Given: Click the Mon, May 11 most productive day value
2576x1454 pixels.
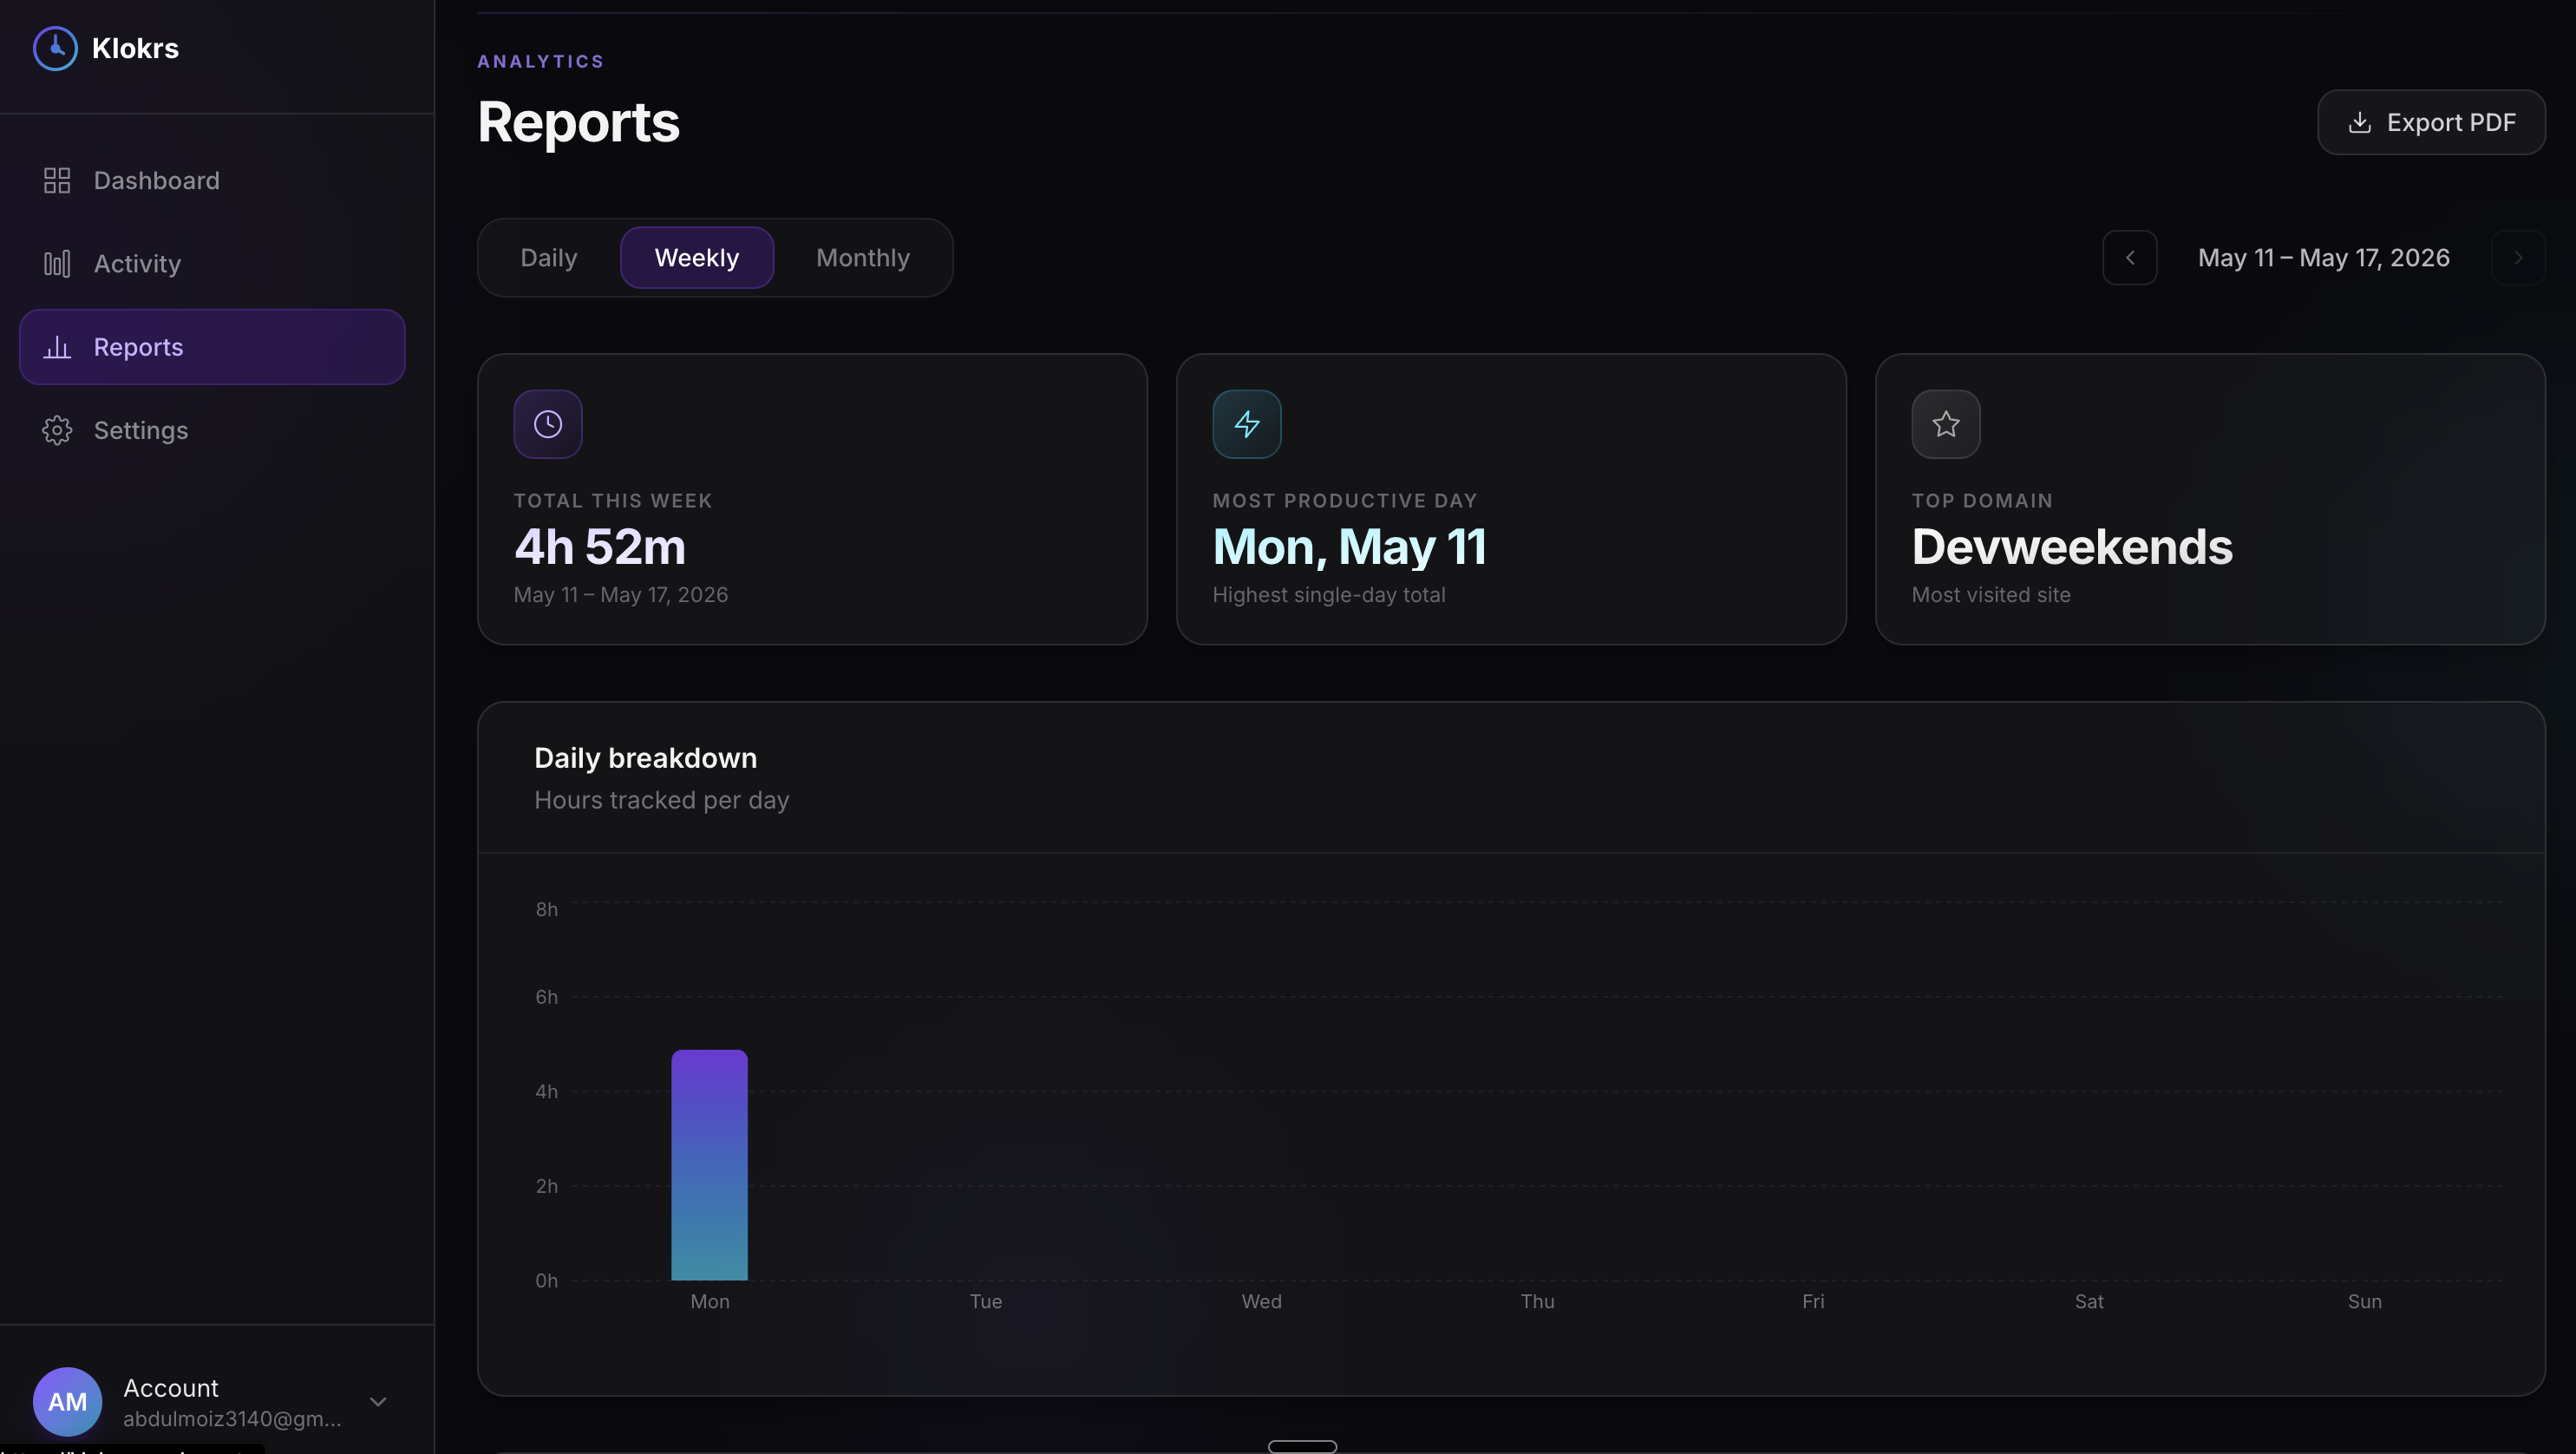Looking at the screenshot, I should (1349, 547).
